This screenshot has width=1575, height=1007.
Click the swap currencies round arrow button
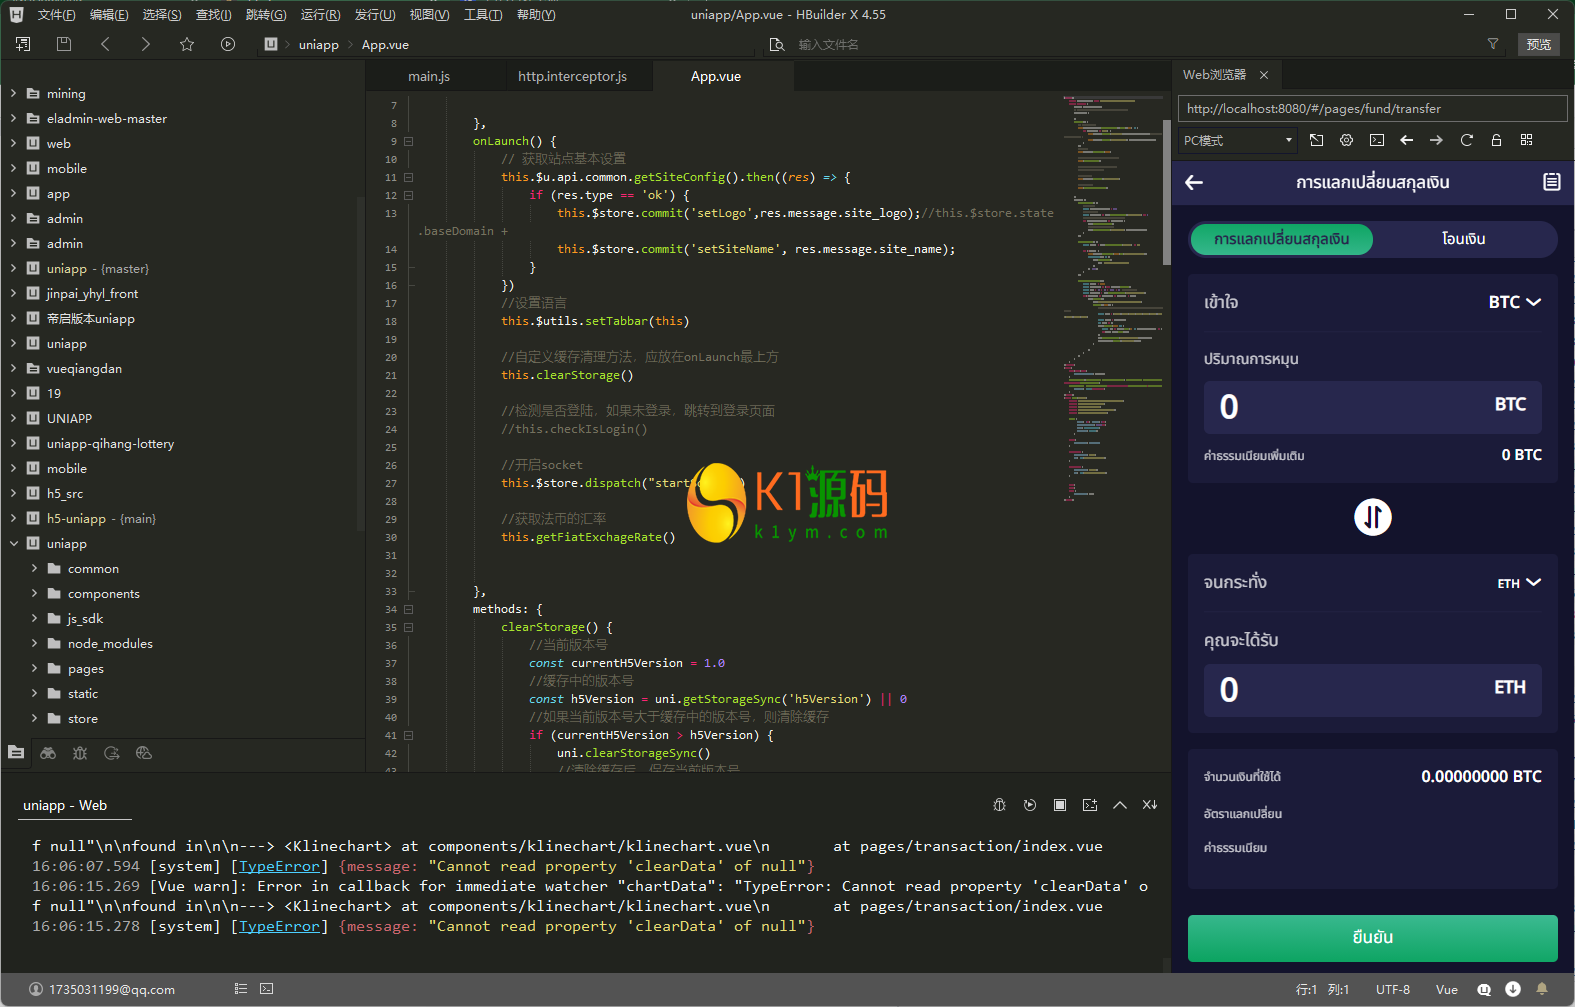point(1372,517)
